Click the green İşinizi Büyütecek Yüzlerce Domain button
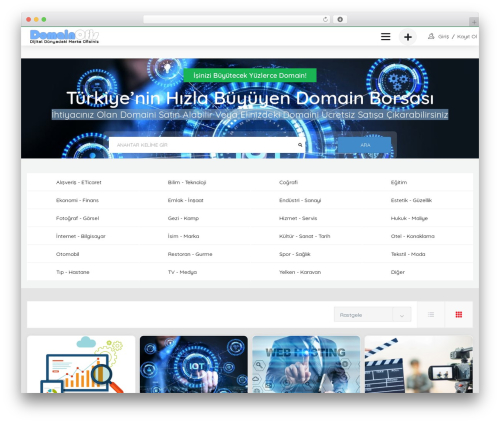 tap(250, 75)
